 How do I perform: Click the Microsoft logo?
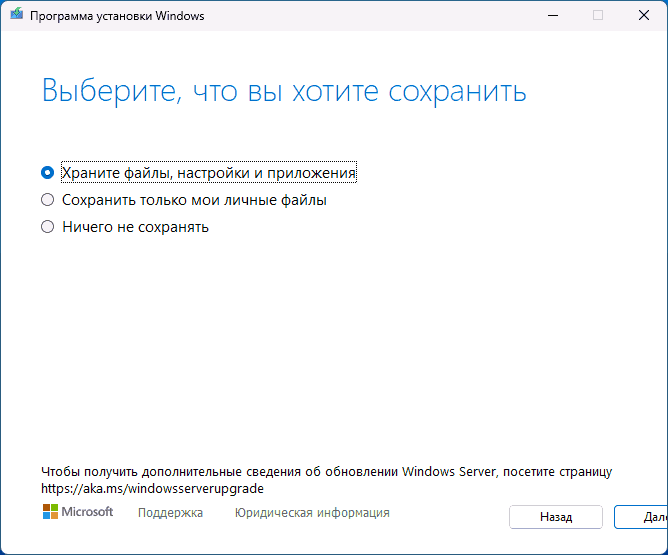point(78,512)
